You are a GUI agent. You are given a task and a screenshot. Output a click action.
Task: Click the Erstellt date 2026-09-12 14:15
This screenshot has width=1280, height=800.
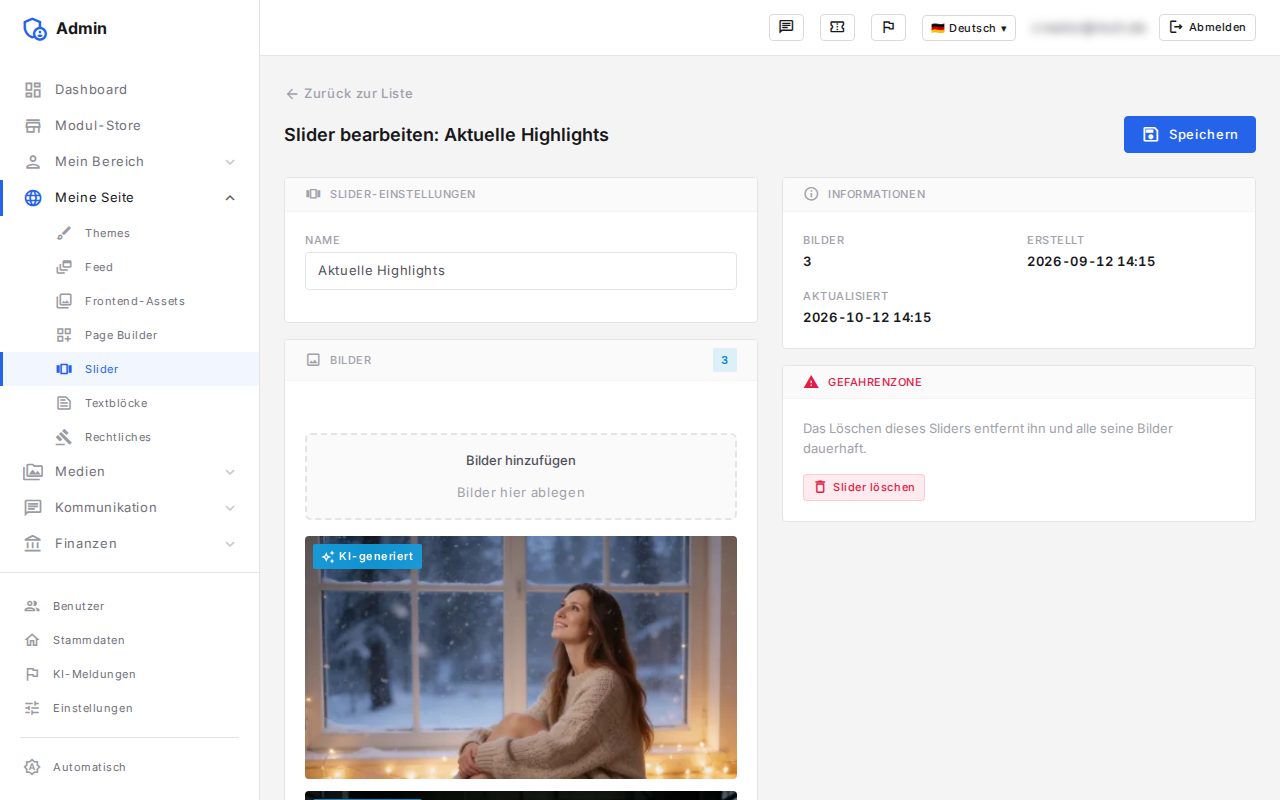1091,262
